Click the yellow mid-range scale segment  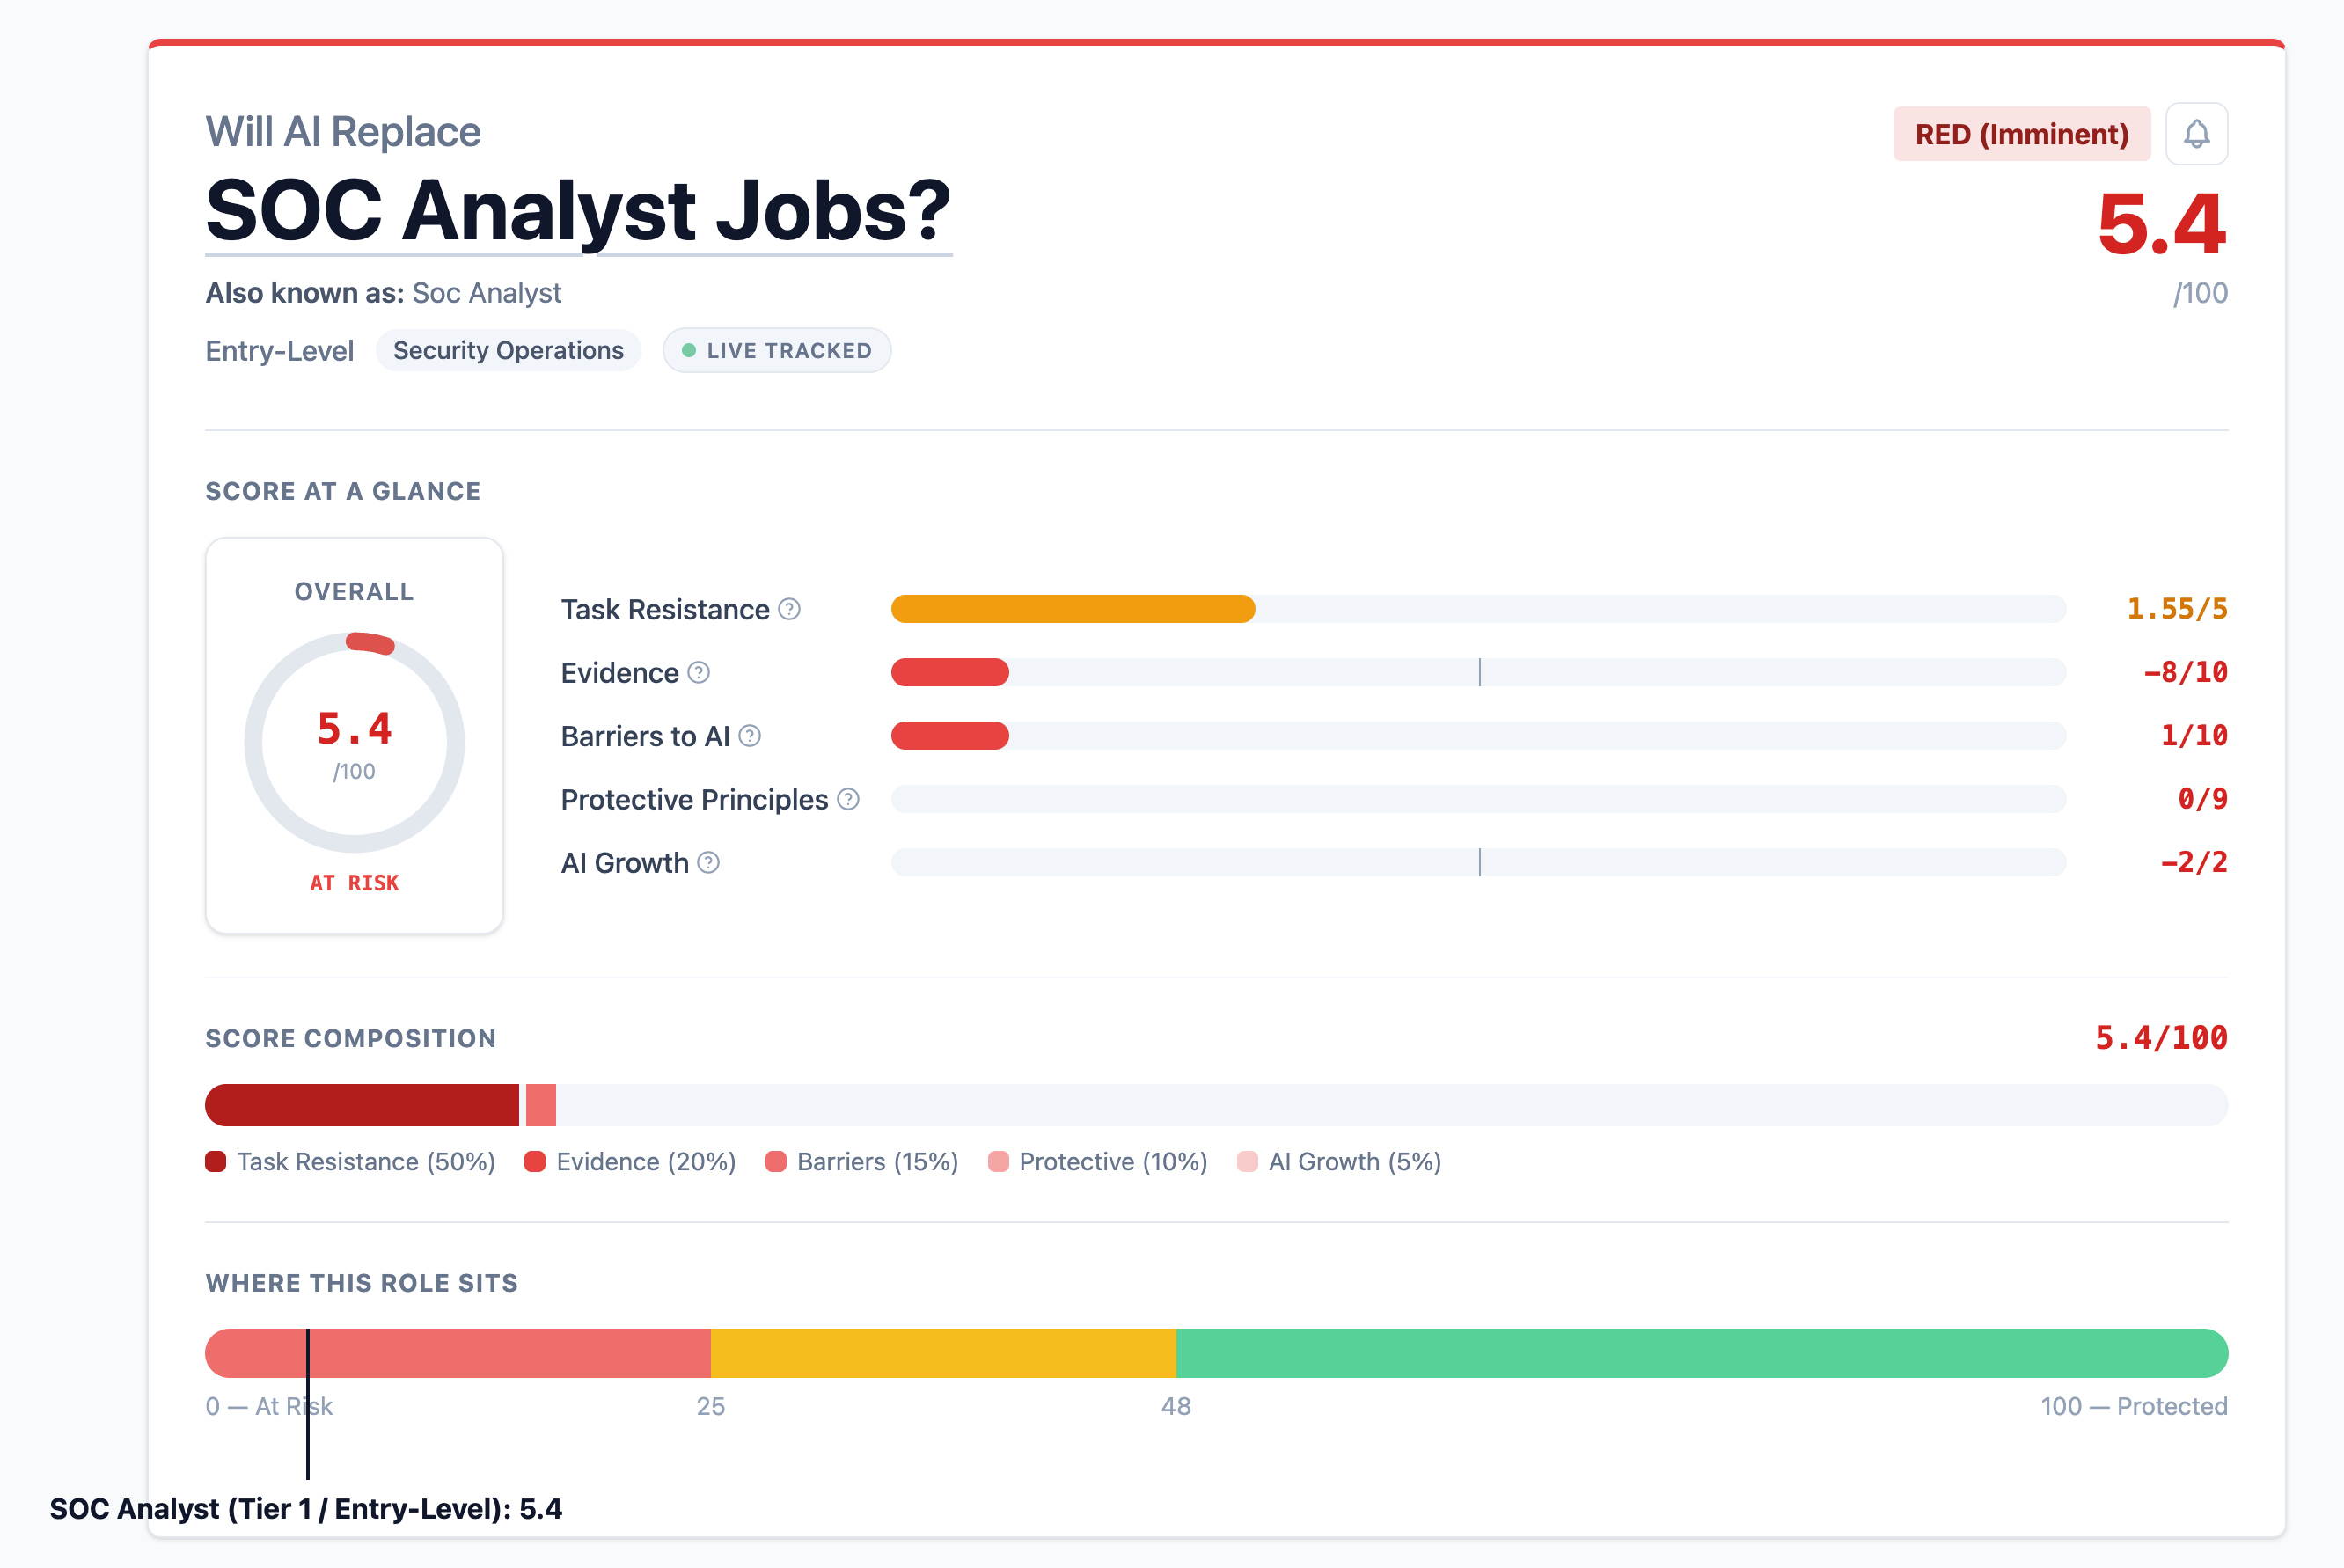tap(943, 1353)
